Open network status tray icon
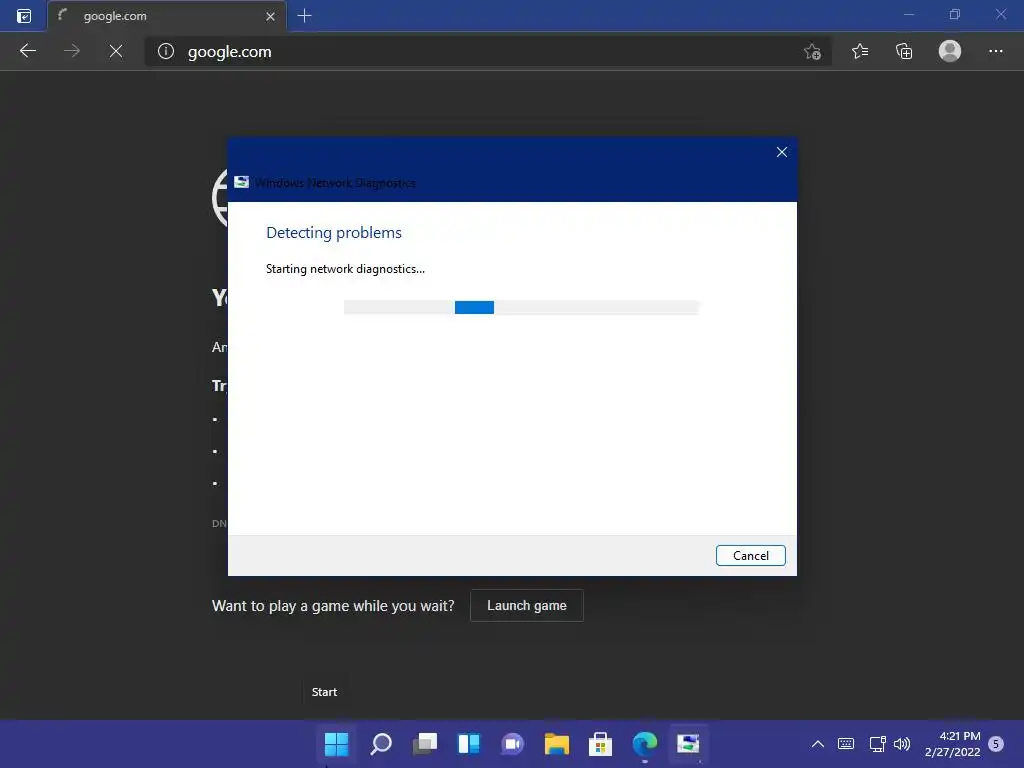 pyautogui.click(x=877, y=743)
